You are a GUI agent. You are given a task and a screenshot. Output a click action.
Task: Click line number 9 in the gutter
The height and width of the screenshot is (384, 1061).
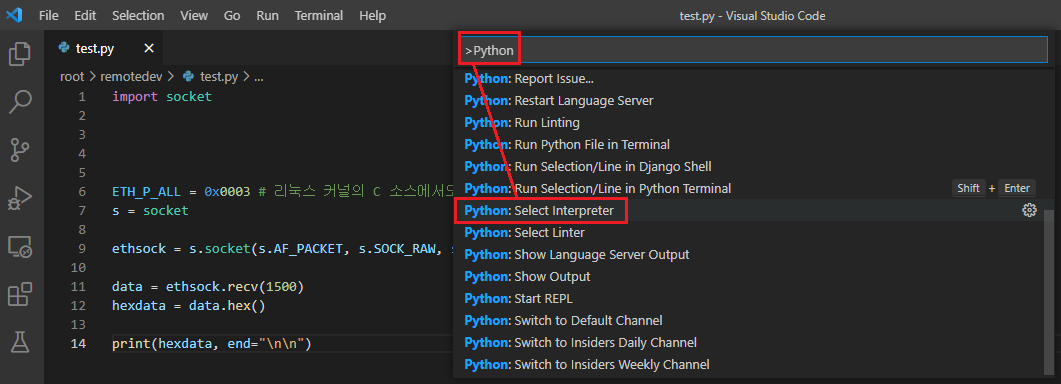pyautogui.click(x=82, y=249)
